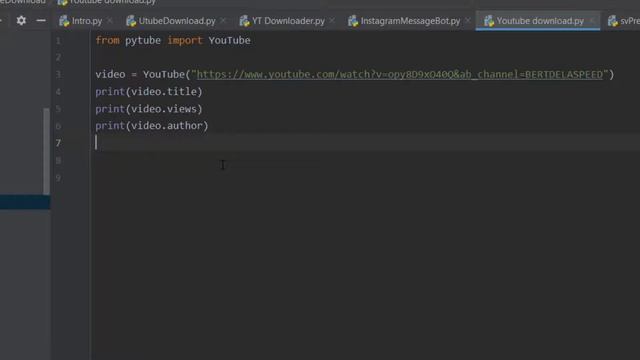640x360 pixels.
Task: Switch to UtubeDownload.py tab
Action: point(177,21)
